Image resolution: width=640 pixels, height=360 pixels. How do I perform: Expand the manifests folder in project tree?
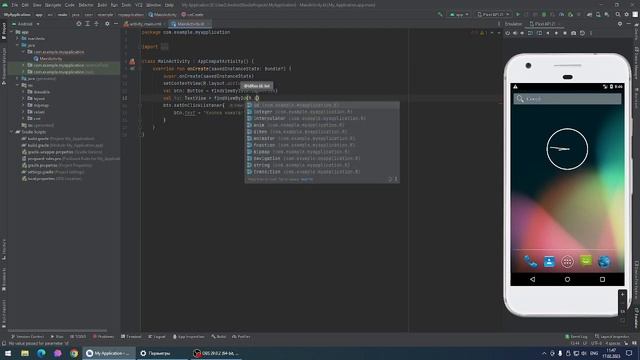[18, 38]
